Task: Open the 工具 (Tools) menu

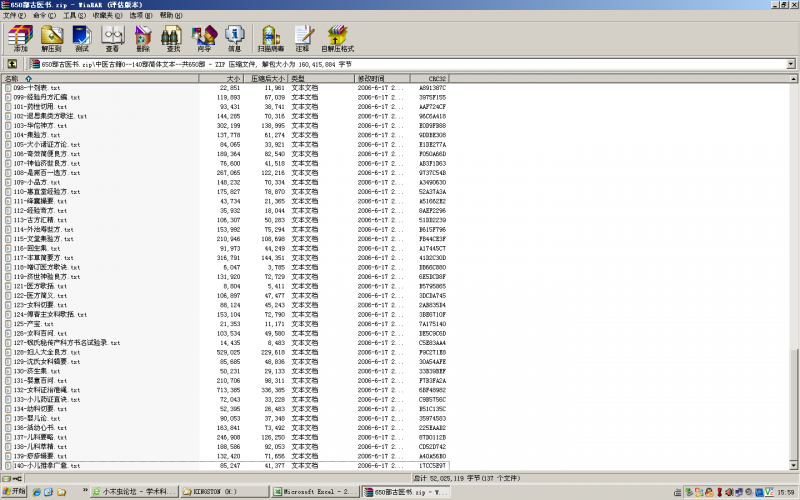Action: tap(74, 15)
